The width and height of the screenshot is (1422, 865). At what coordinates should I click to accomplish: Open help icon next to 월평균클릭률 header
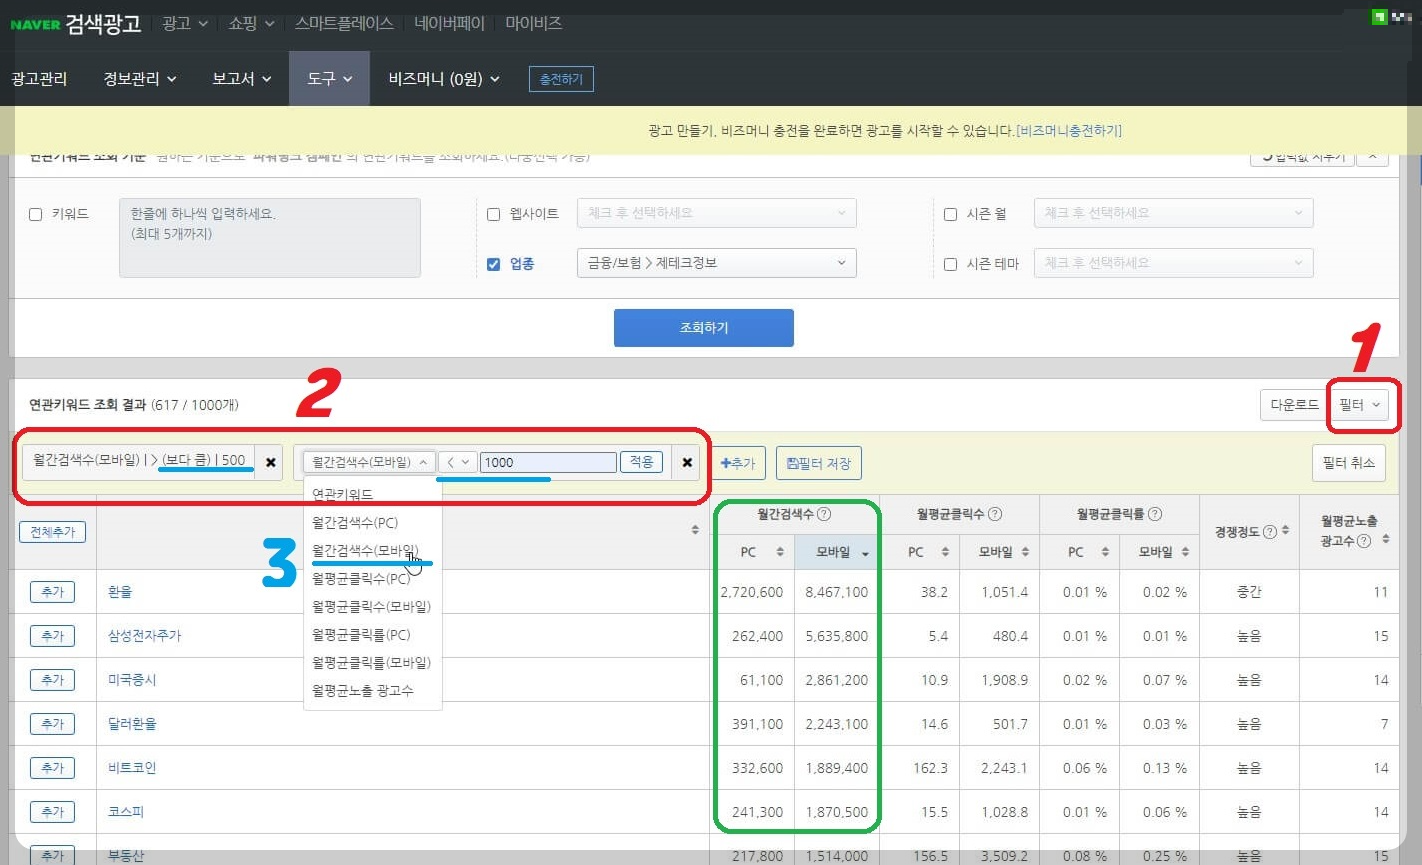pos(1155,514)
